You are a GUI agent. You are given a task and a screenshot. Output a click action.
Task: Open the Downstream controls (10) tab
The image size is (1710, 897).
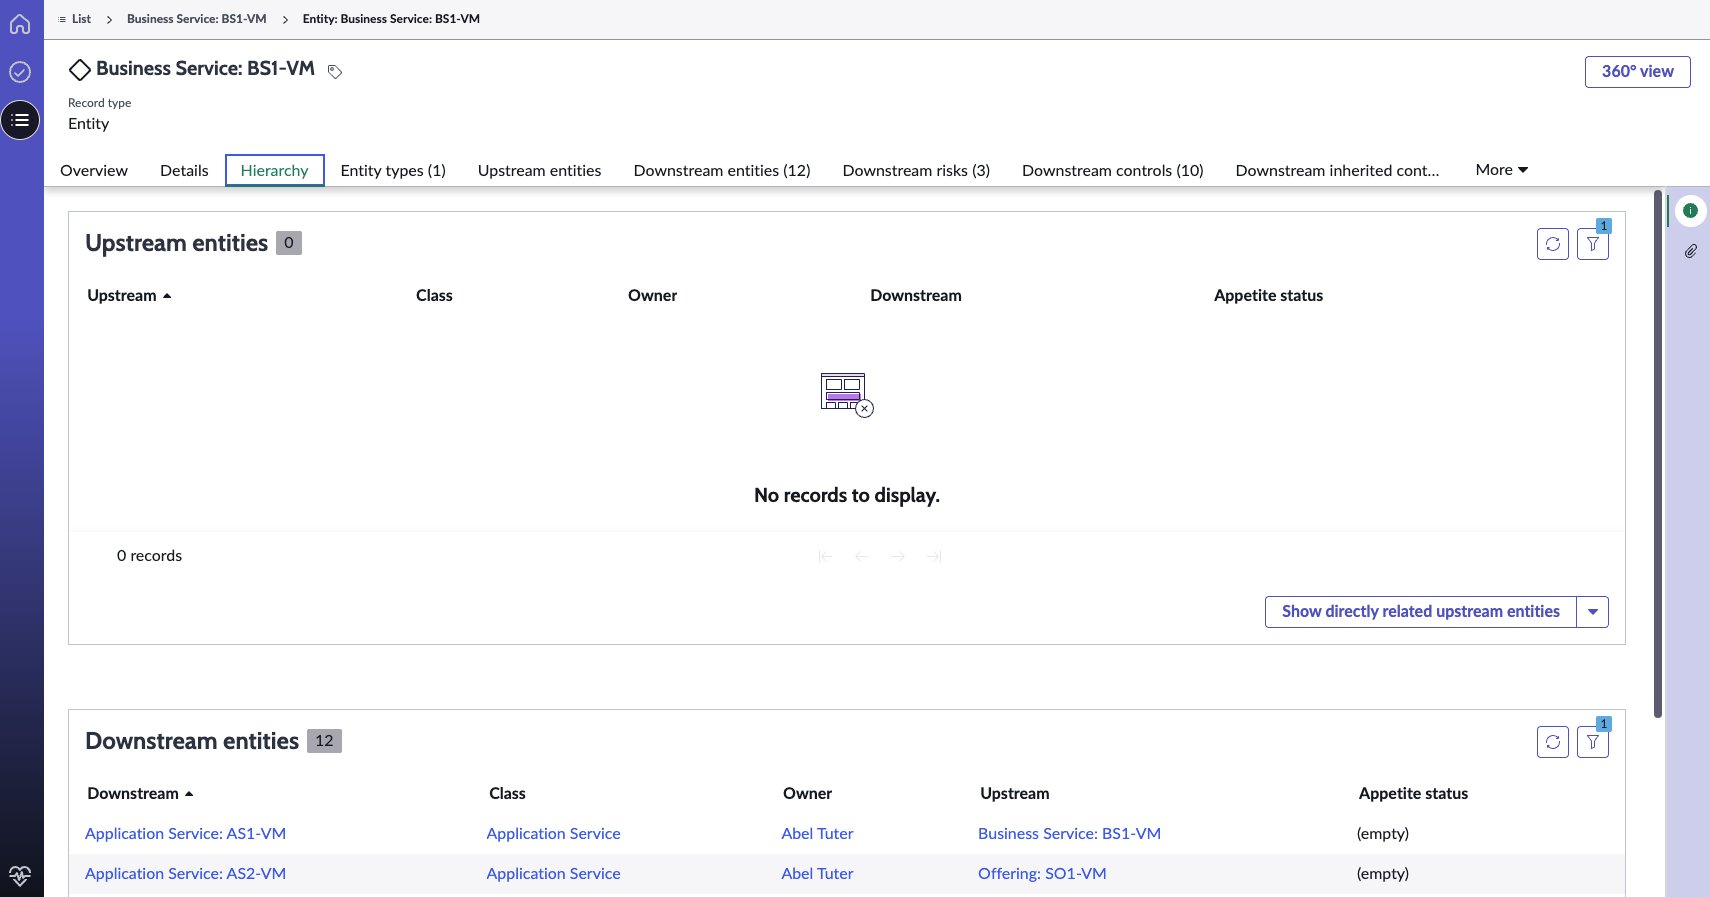coord(1113,171)
